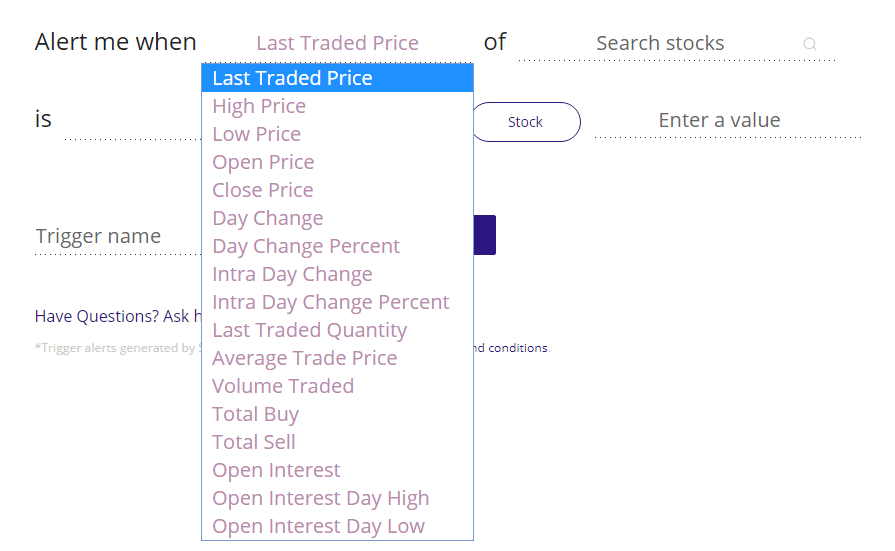Choose the Total Buy option

[337, 414]
